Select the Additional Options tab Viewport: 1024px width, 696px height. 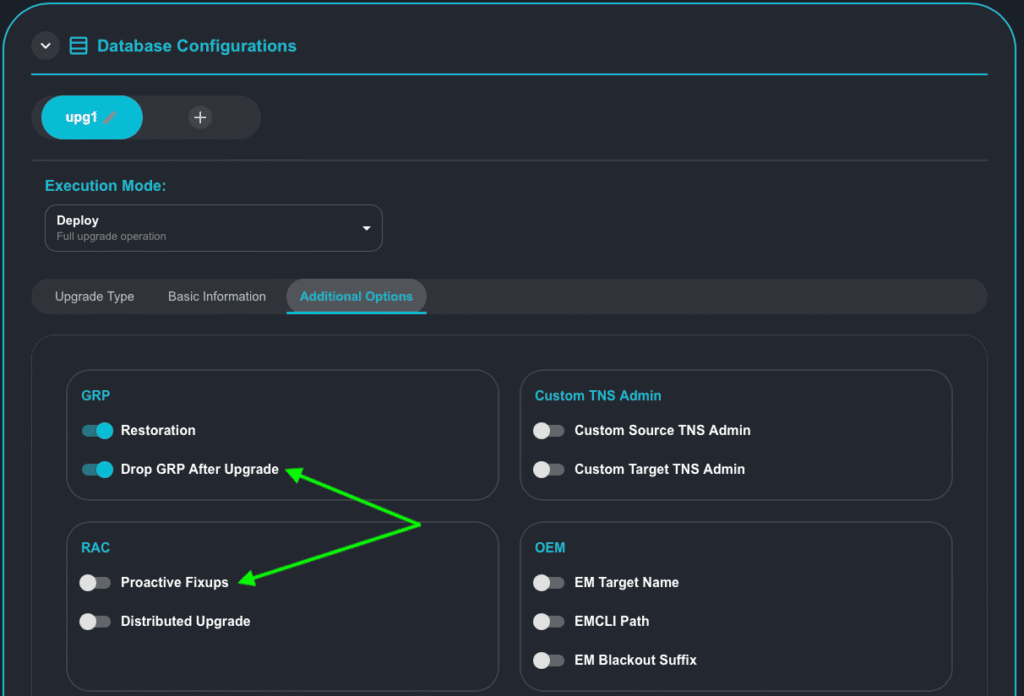tap(356, 296)
